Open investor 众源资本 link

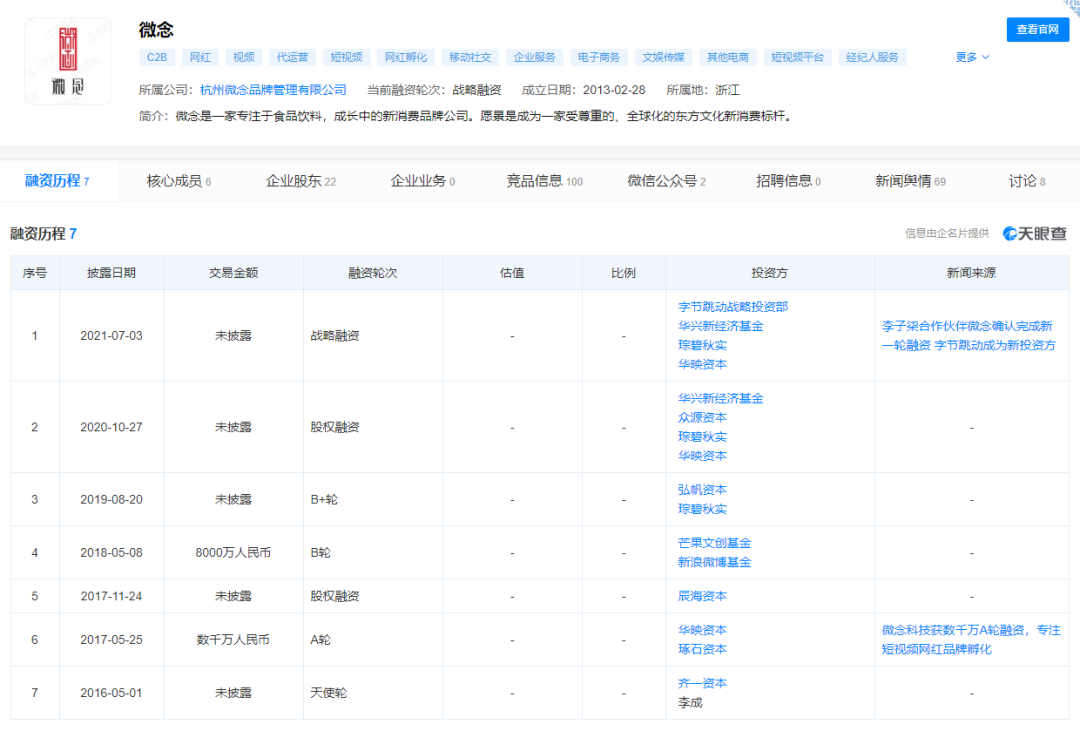point(702,418)
